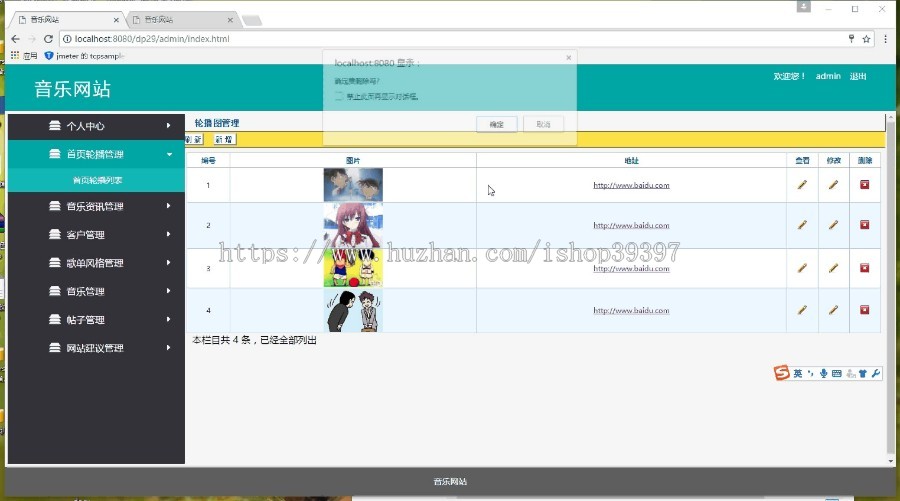Screen dimensions: 900x501
Task: Click the red delete icon in row 1
Action: tap(864, 185)
